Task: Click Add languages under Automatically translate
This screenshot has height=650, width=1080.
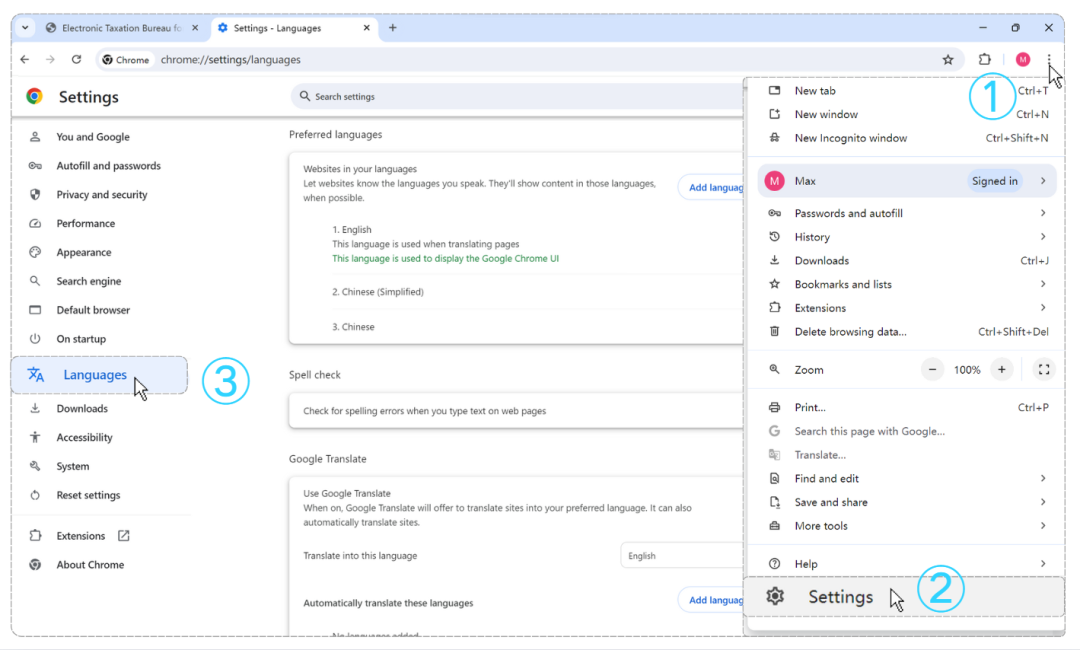Action: 712,600
